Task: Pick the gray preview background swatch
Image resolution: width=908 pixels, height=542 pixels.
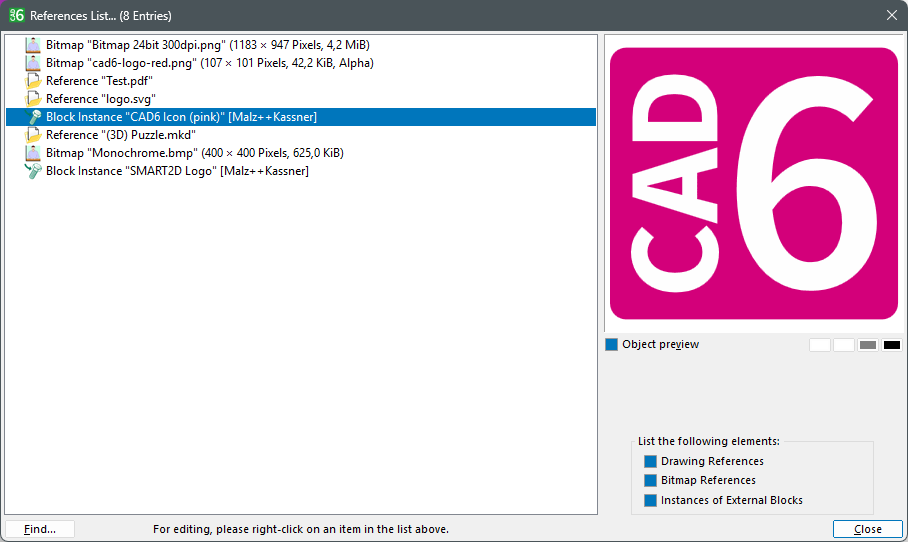Action: pos(867,345)
